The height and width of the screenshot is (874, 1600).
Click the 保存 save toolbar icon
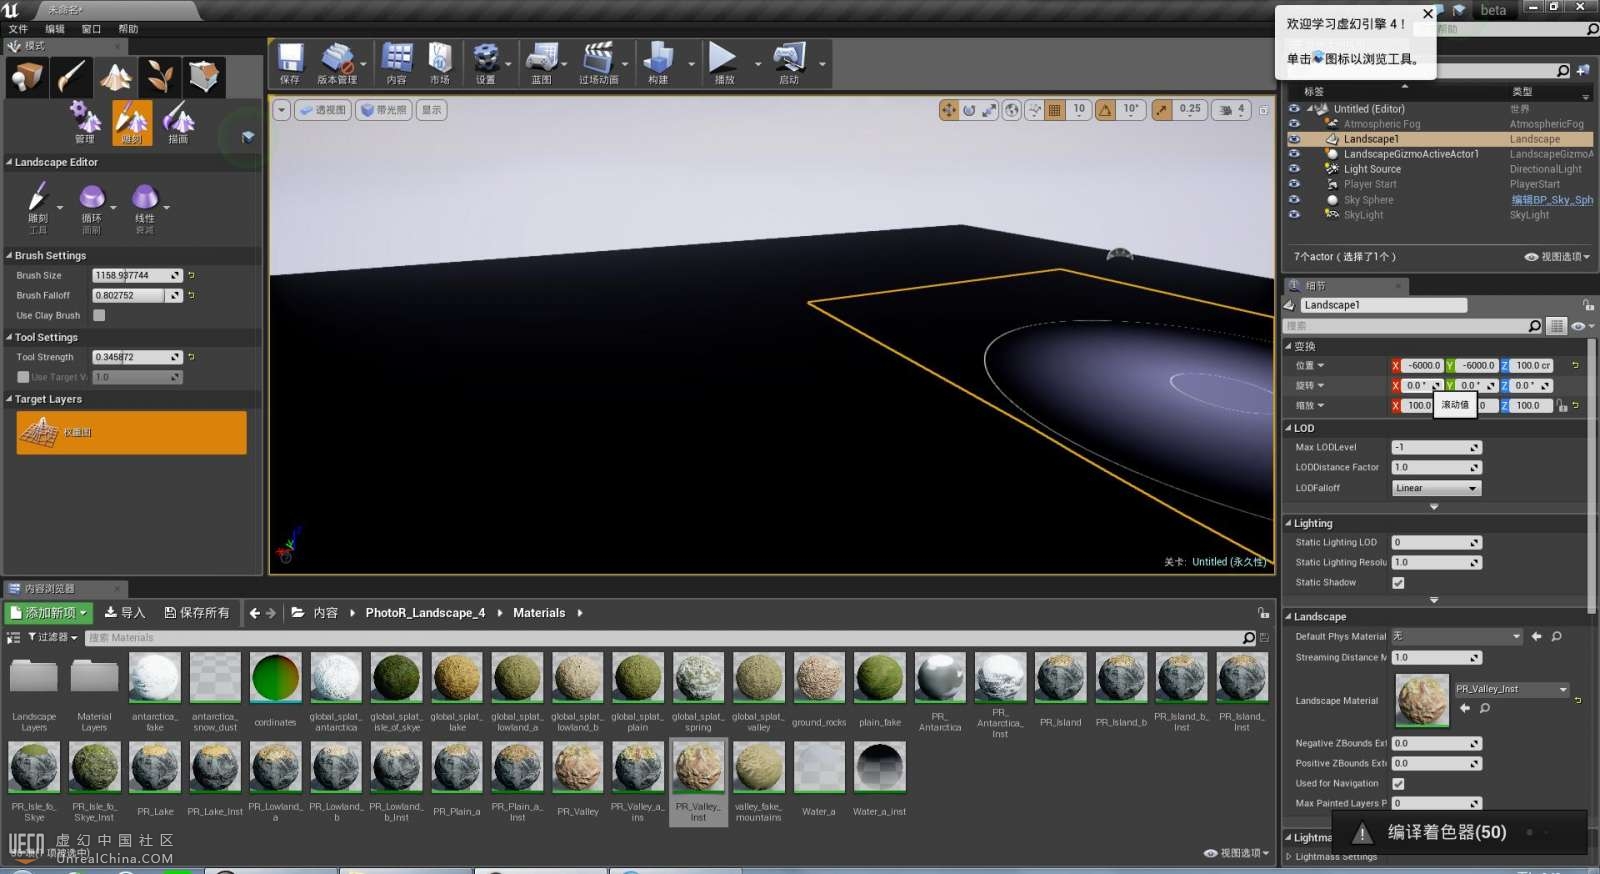tap(290, 64)
